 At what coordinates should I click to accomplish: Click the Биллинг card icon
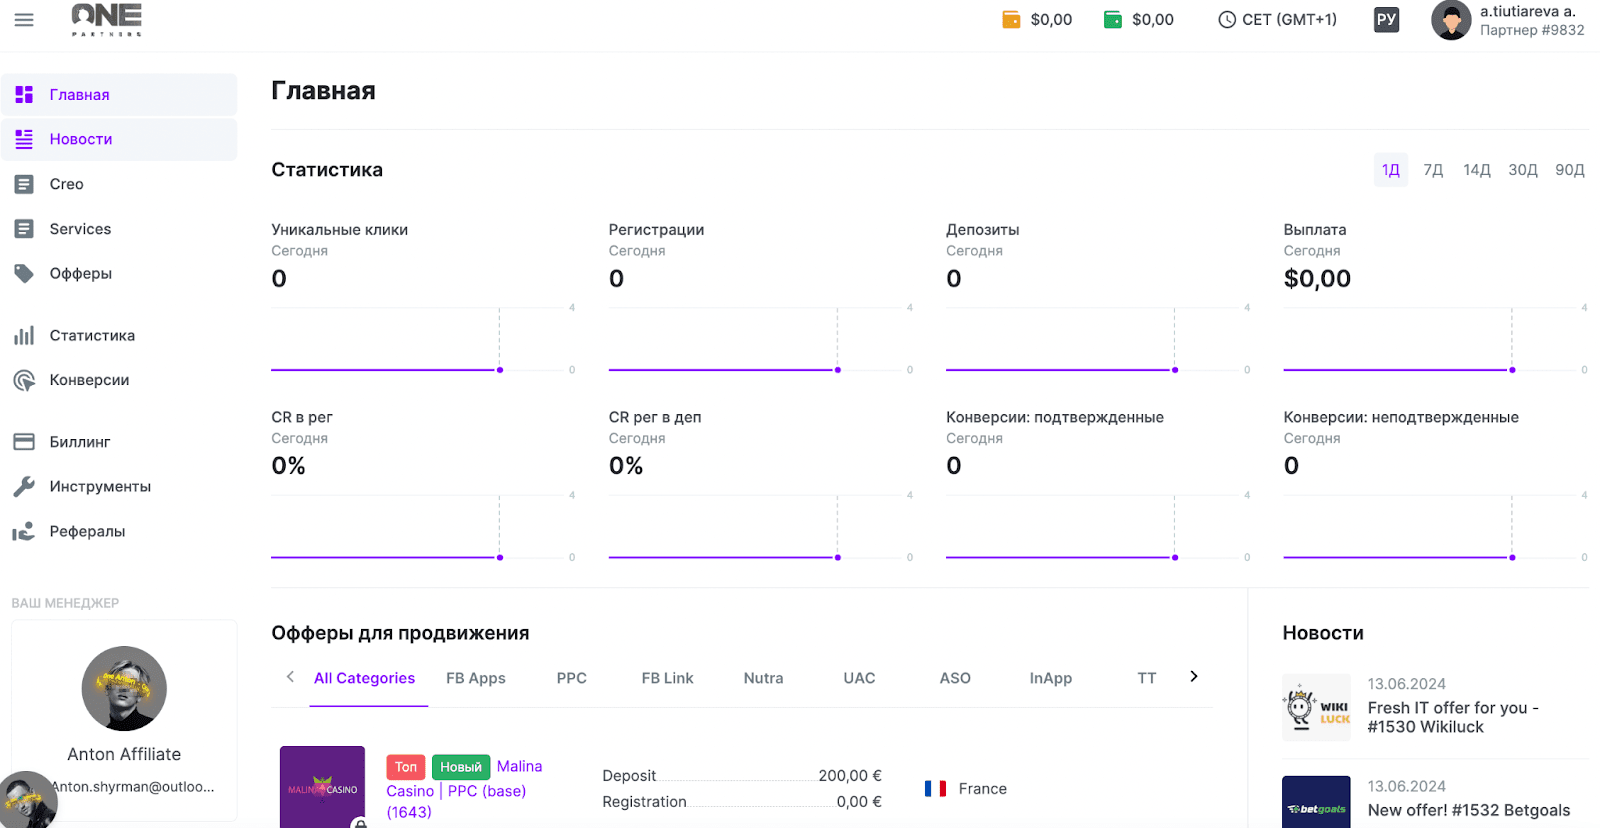coord(24,442)
